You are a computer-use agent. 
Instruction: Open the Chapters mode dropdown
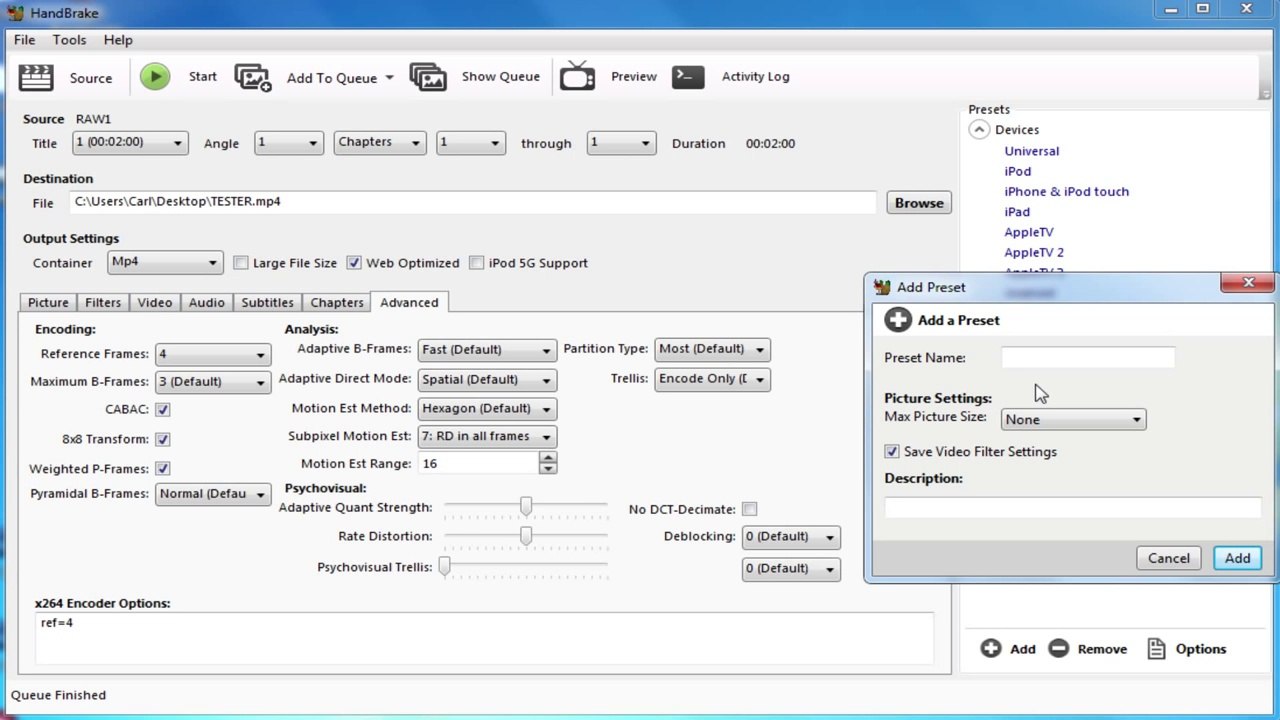[x=380, y=143]
